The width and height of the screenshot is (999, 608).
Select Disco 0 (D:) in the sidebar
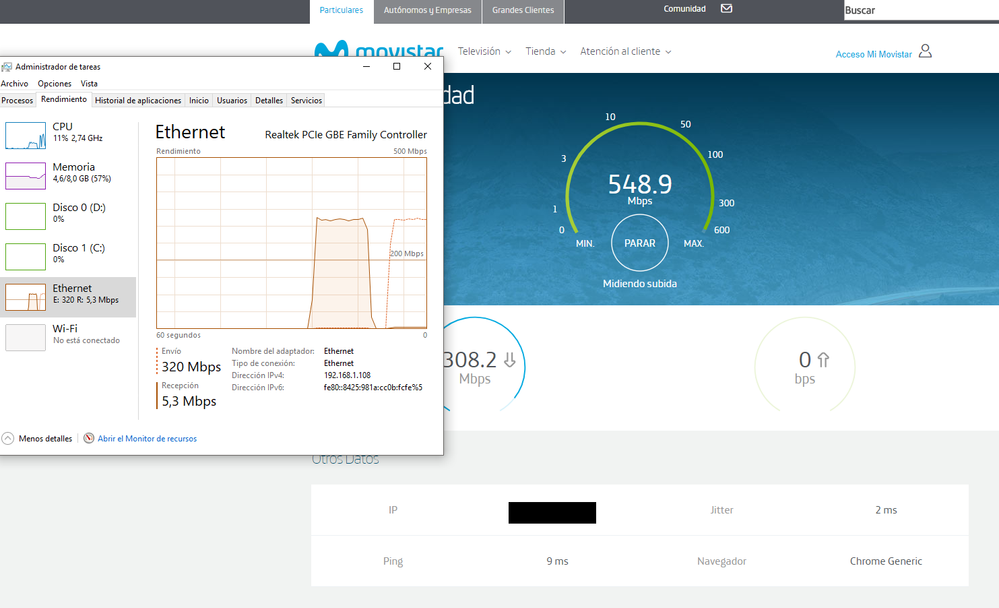60,212
